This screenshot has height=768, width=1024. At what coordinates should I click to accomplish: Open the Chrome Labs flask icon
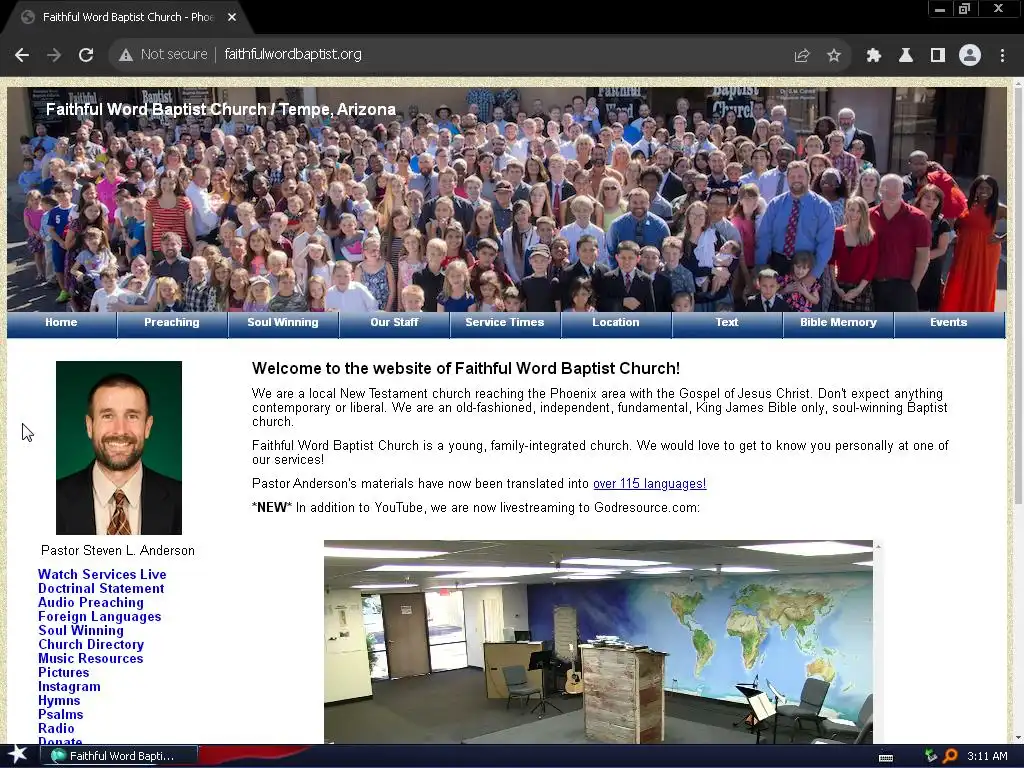pyautogui.click(x=906, y=56)
